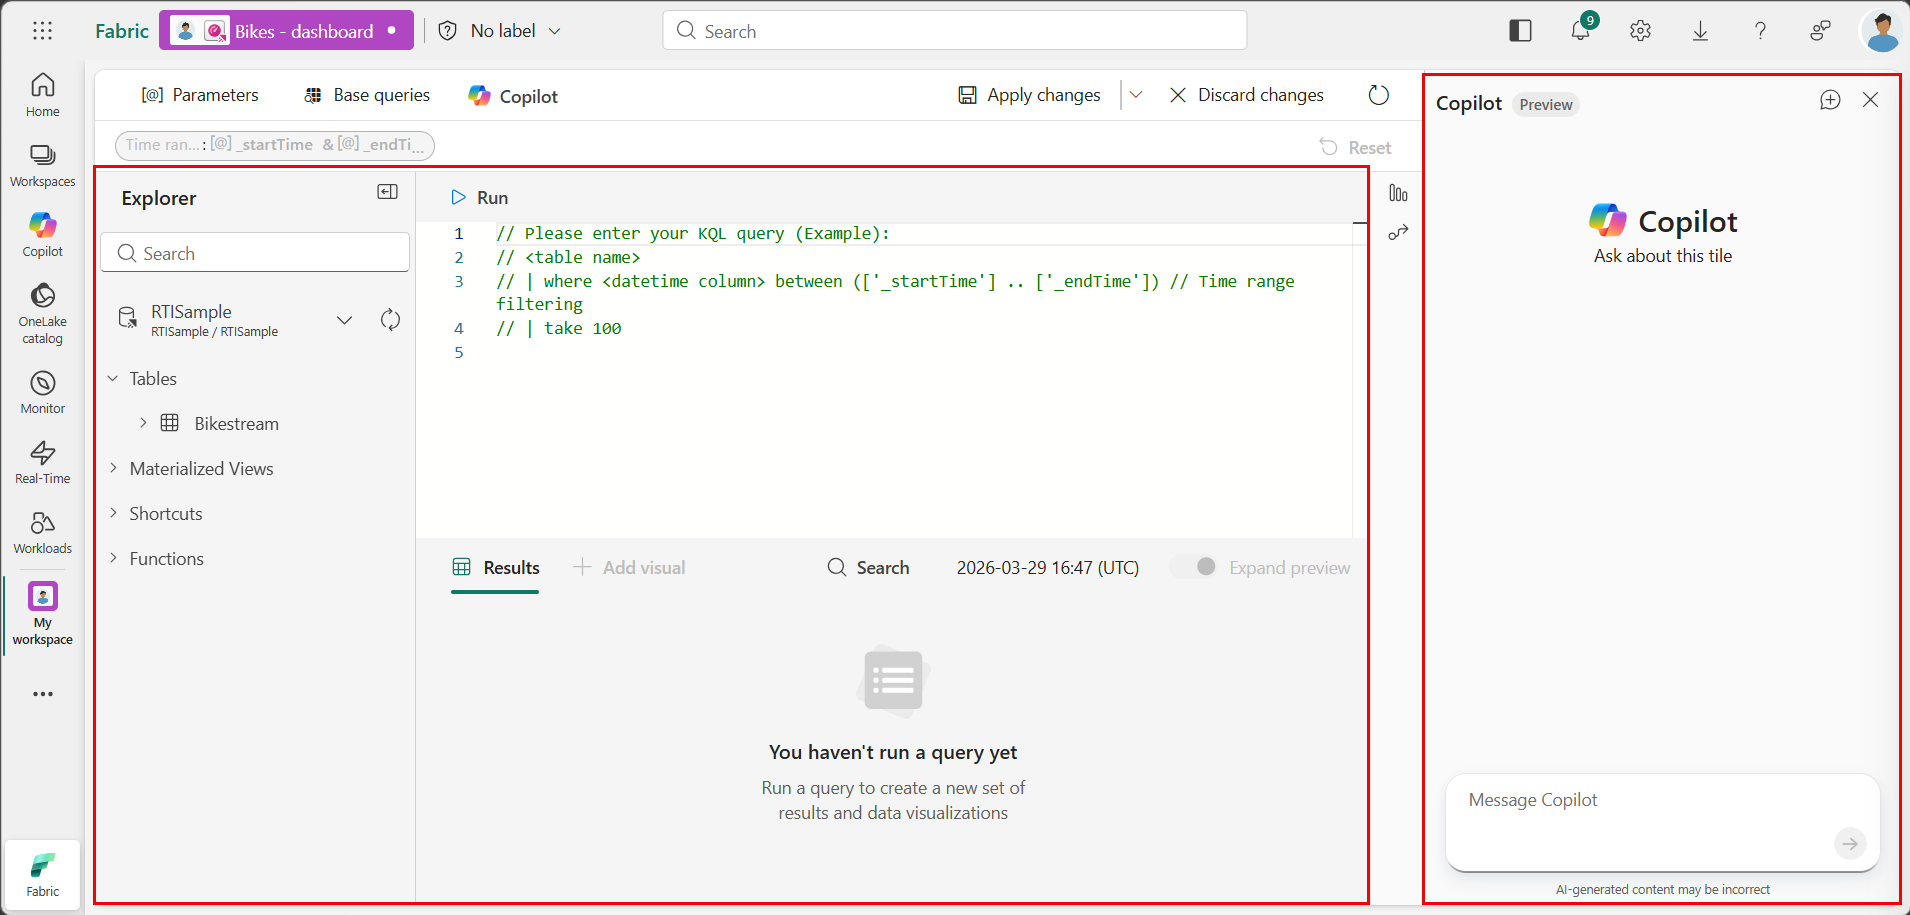The height and width of the screenshot is (915, 1910).
Task: Select the Real-Time hub icon
Action: 42,460
